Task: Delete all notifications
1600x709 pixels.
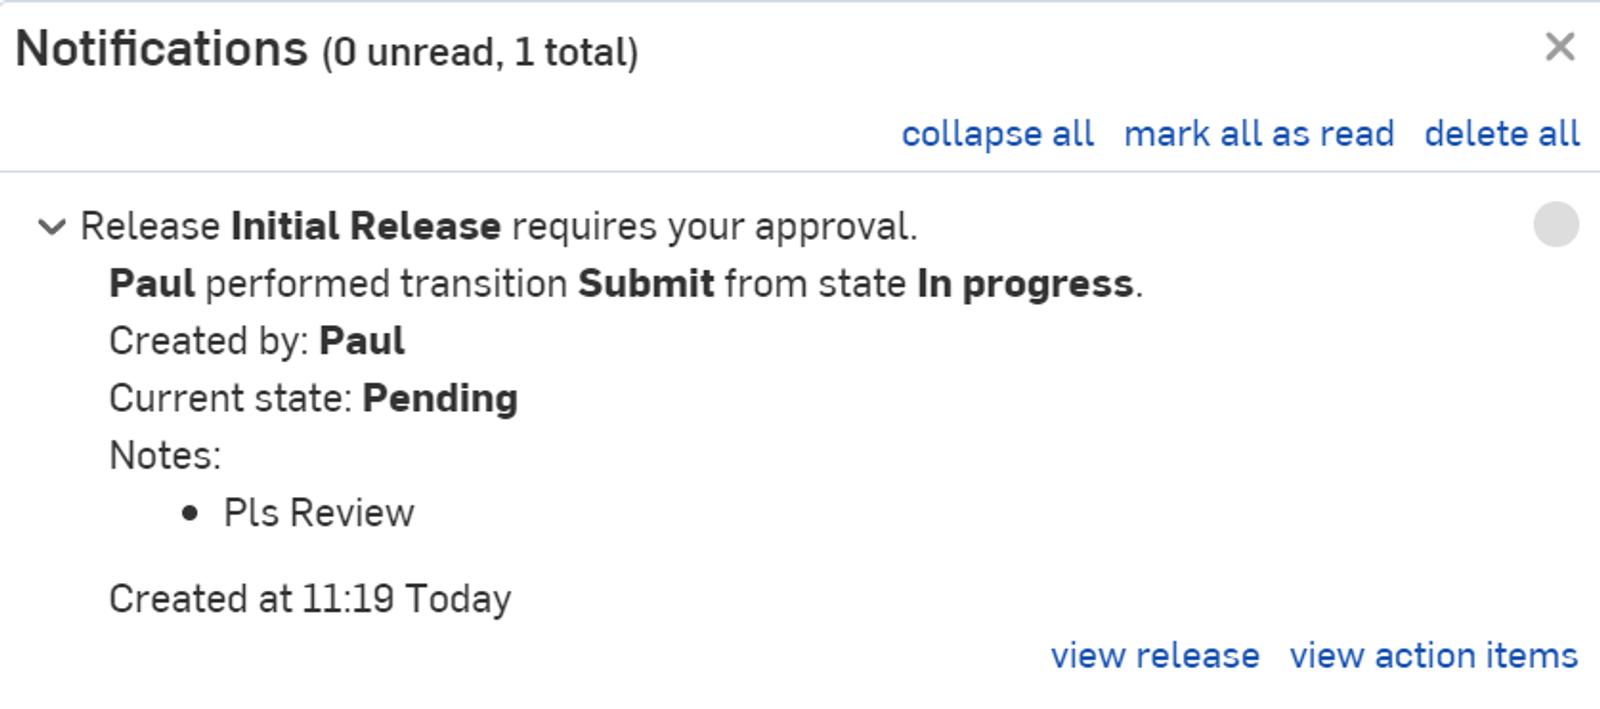Action: click(x=1501, y=134)
